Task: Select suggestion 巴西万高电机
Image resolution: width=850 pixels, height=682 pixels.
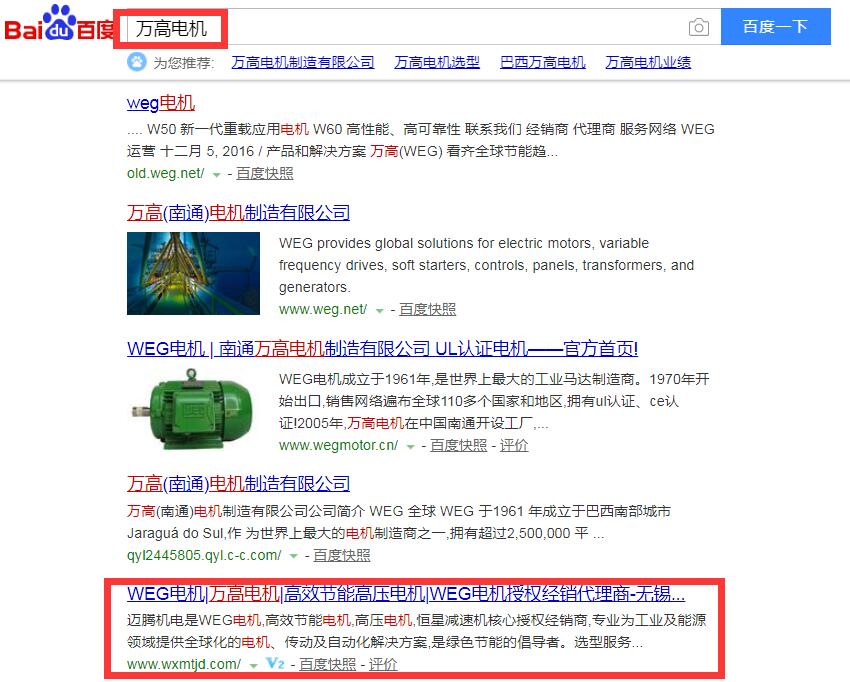Action: tap(543, 62)
